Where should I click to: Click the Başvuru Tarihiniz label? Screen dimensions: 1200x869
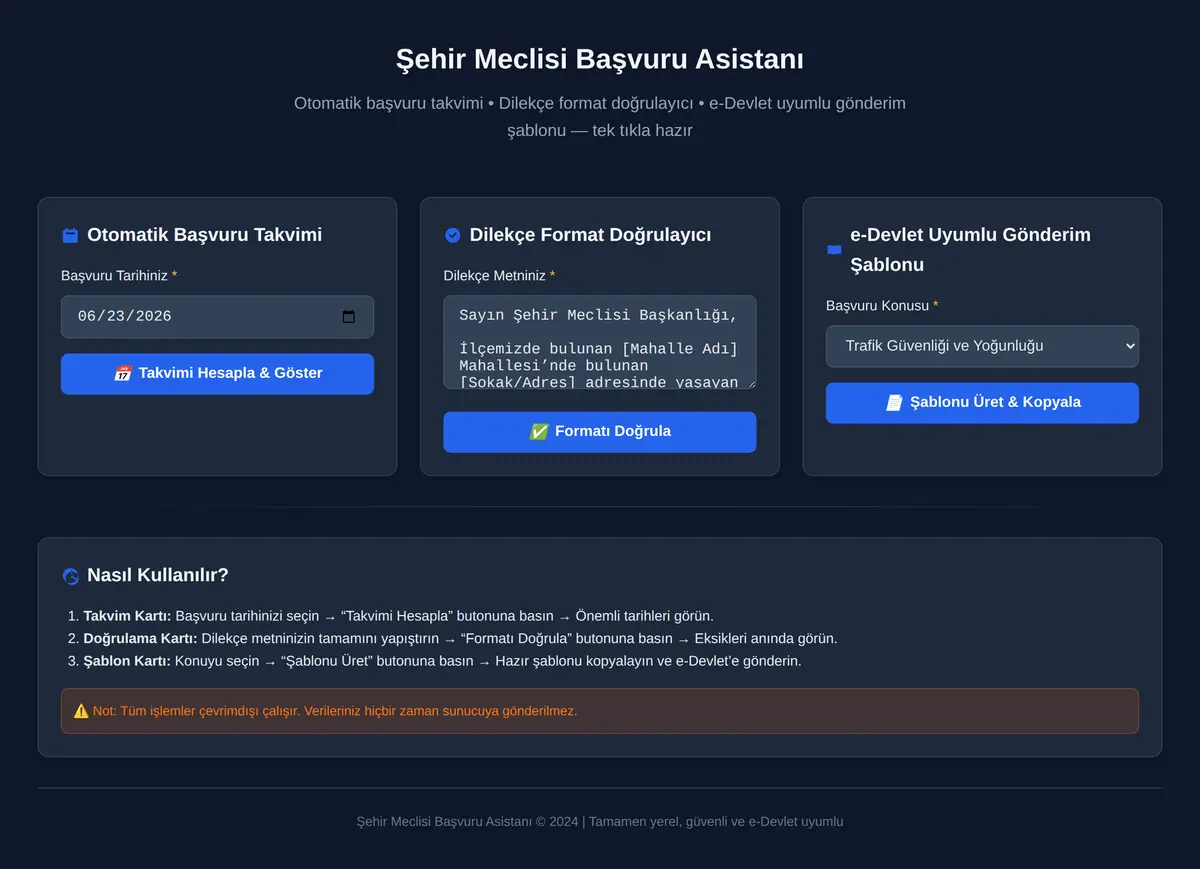119,275
